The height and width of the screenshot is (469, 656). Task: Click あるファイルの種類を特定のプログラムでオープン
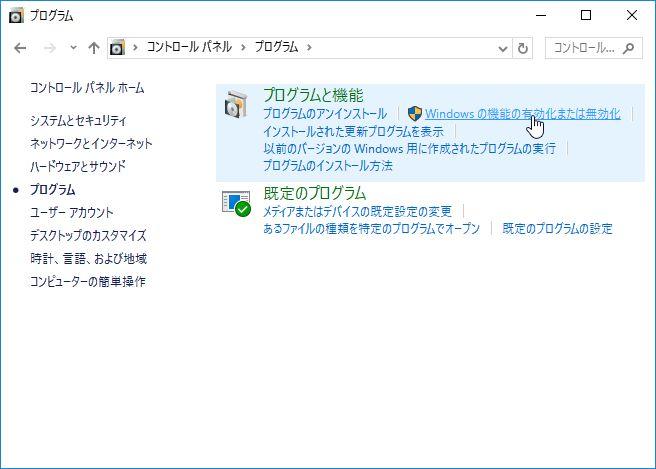pos(372,228)
